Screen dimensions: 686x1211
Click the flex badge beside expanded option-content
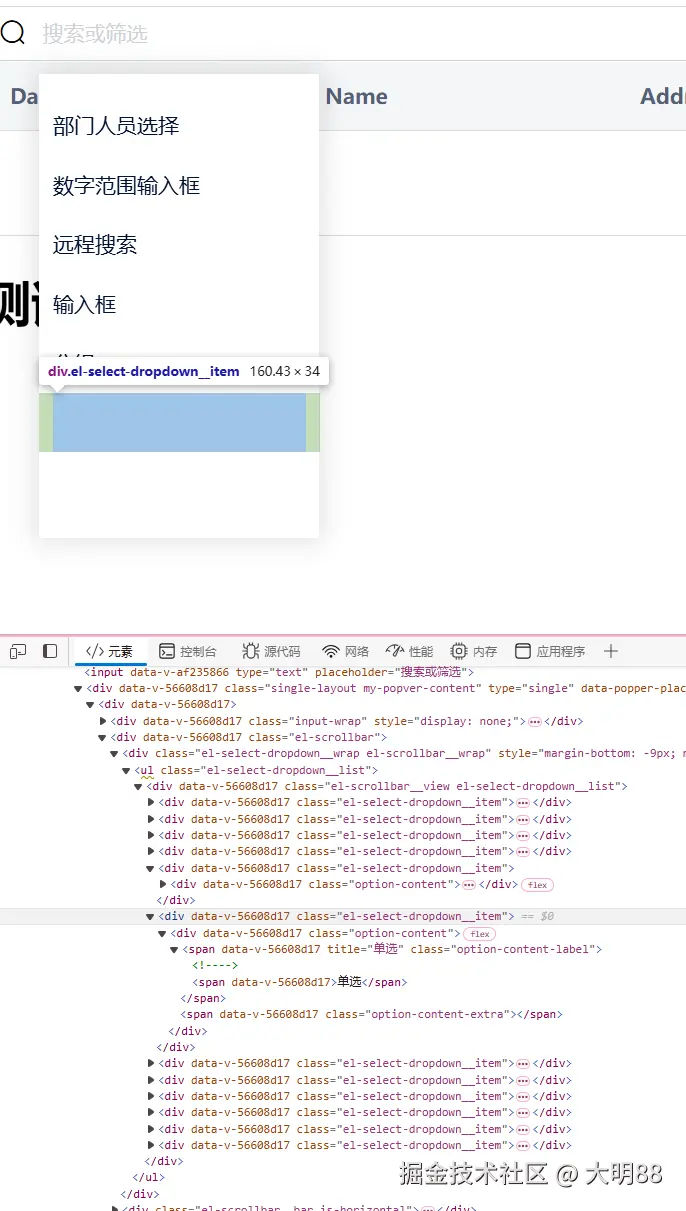(x=480, y=933)
